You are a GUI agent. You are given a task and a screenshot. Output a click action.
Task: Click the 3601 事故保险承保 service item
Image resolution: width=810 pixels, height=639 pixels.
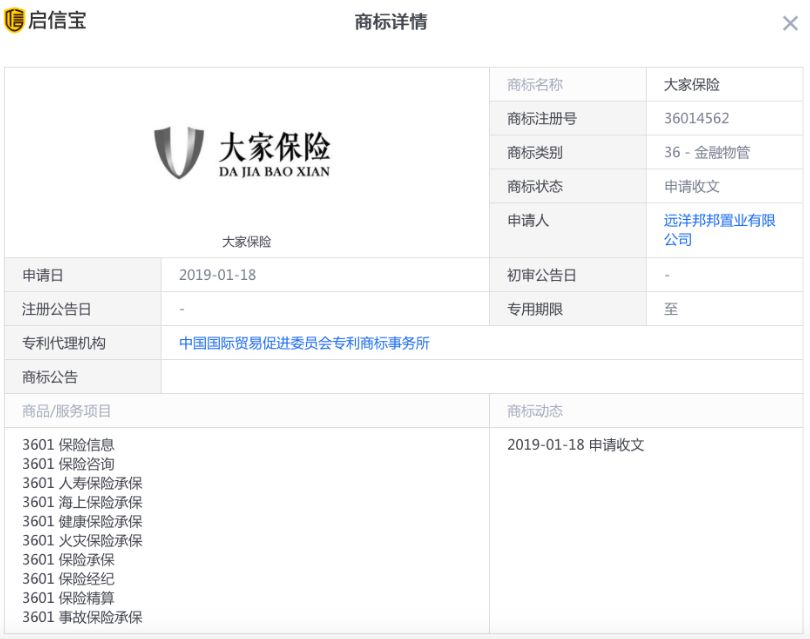(82, 617)
